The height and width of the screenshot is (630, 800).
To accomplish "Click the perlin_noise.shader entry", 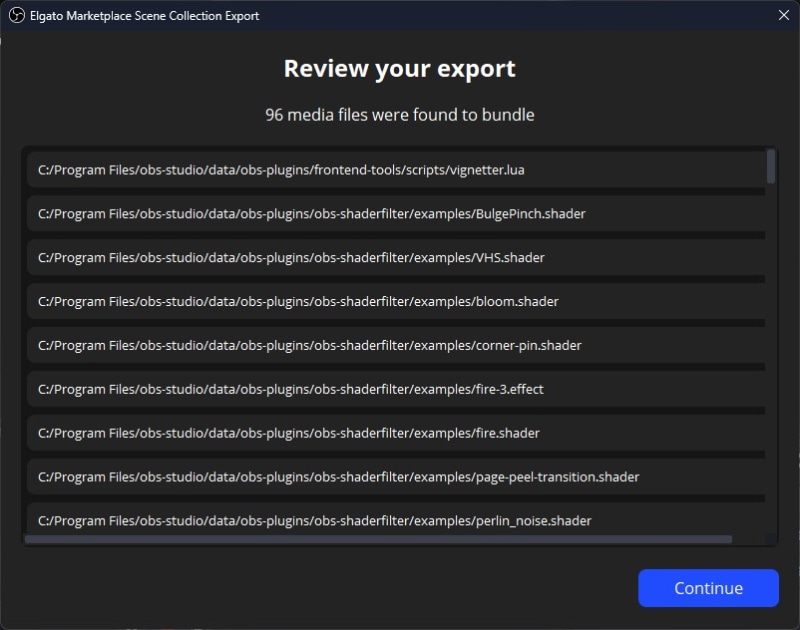I will [400, 520].
